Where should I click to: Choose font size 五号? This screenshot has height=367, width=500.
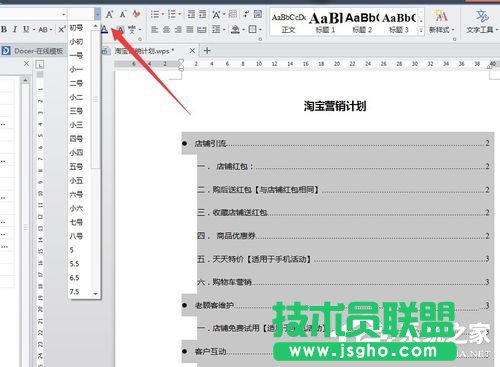coord(76,166)
